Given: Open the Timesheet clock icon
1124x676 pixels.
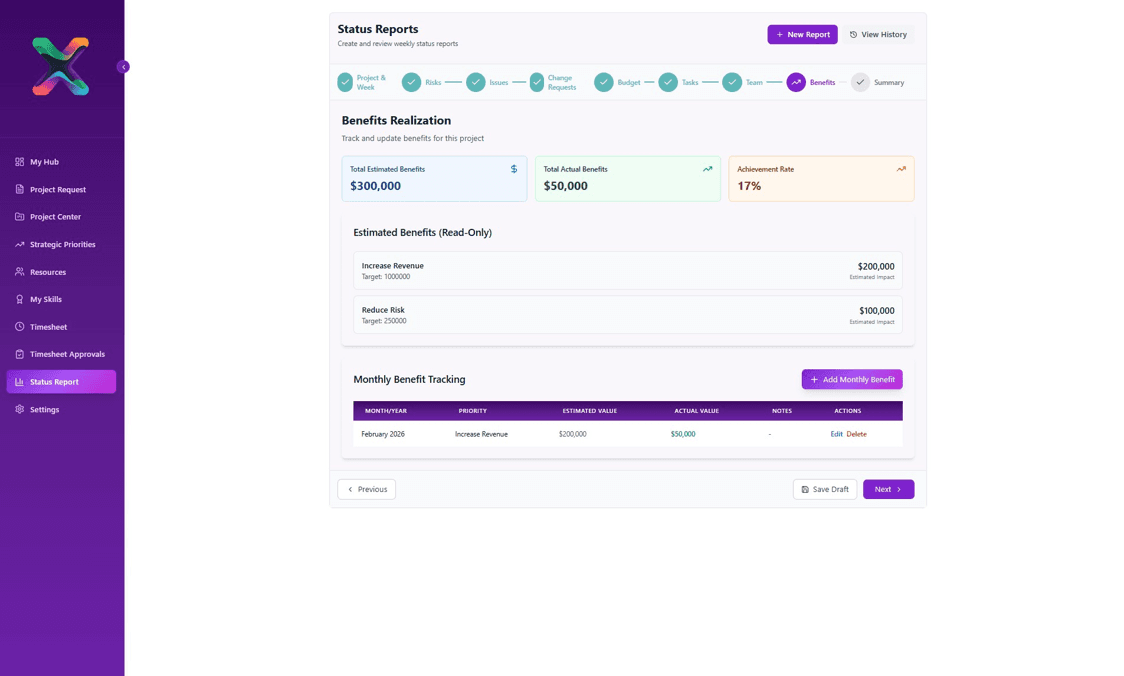Looking at the screenshot, I should tap(19, 326).
